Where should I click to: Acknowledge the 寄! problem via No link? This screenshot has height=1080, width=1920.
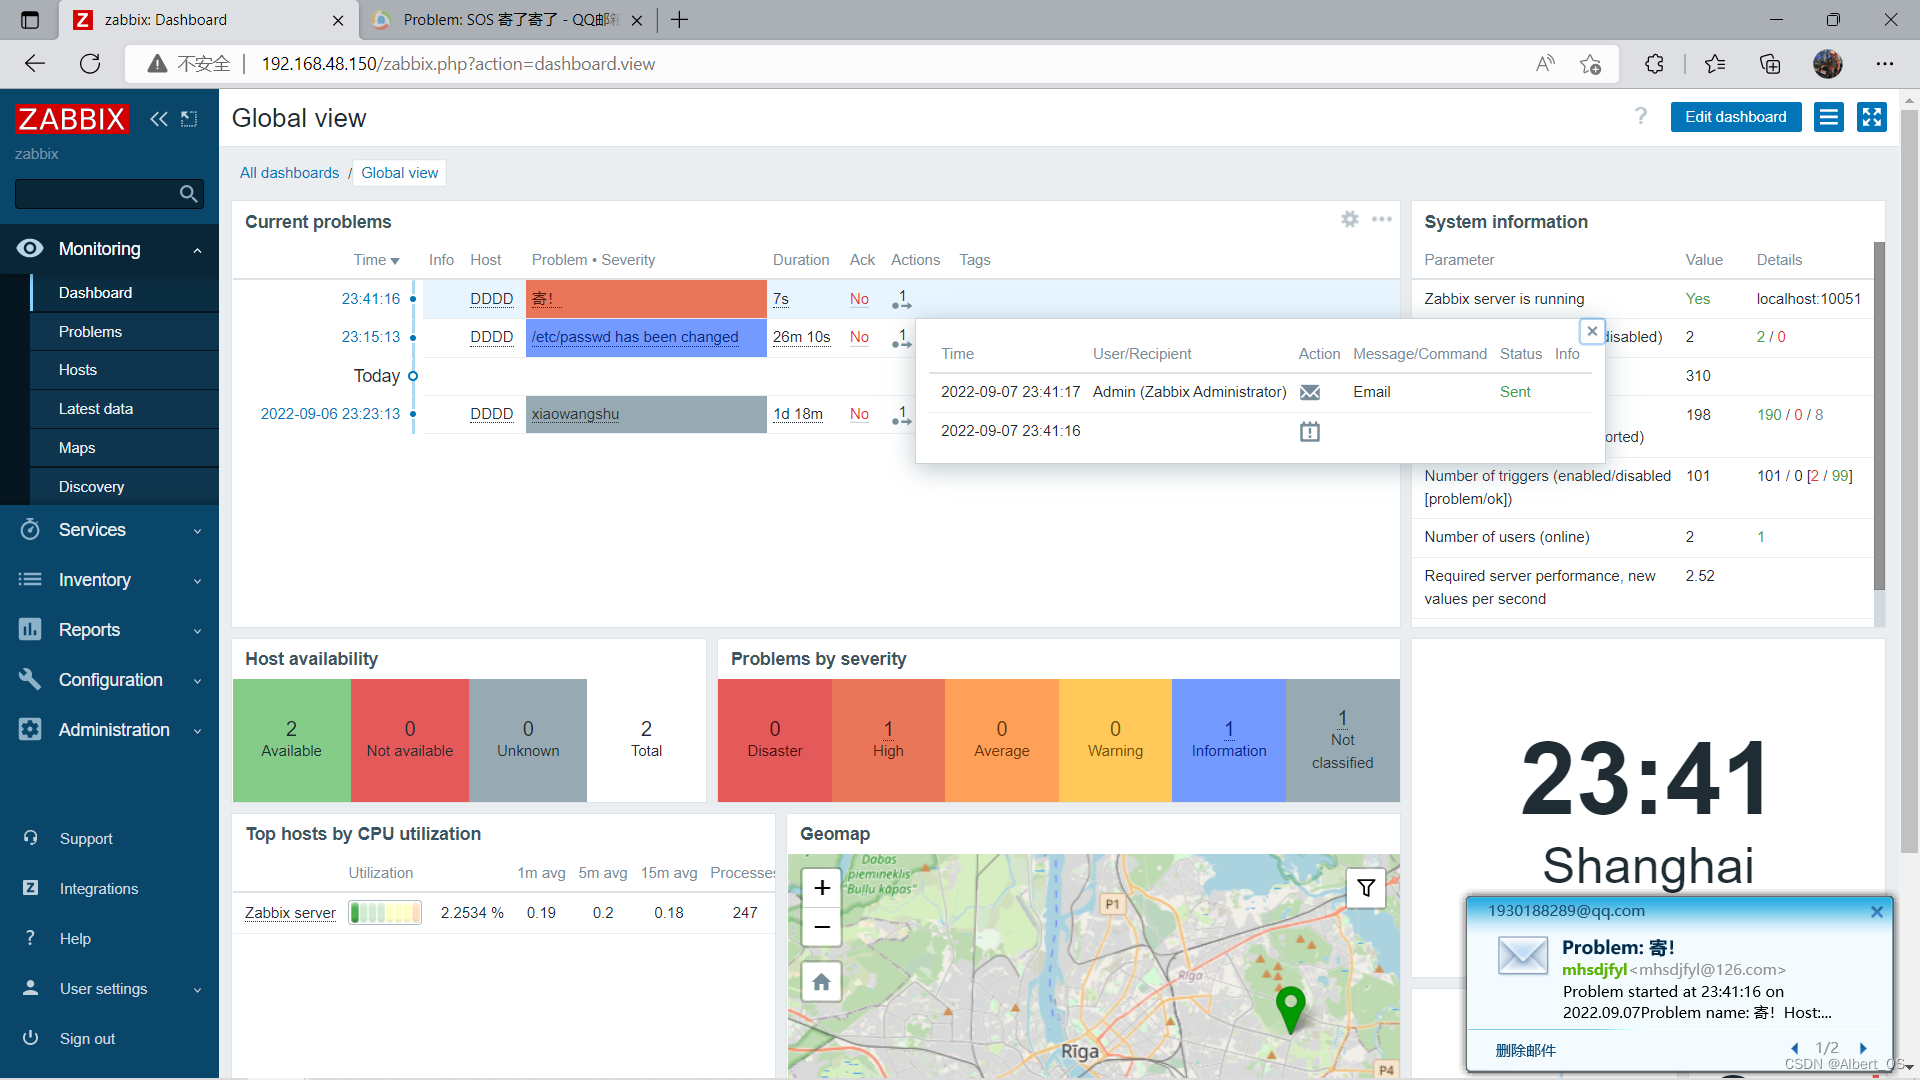pos(859,299)
